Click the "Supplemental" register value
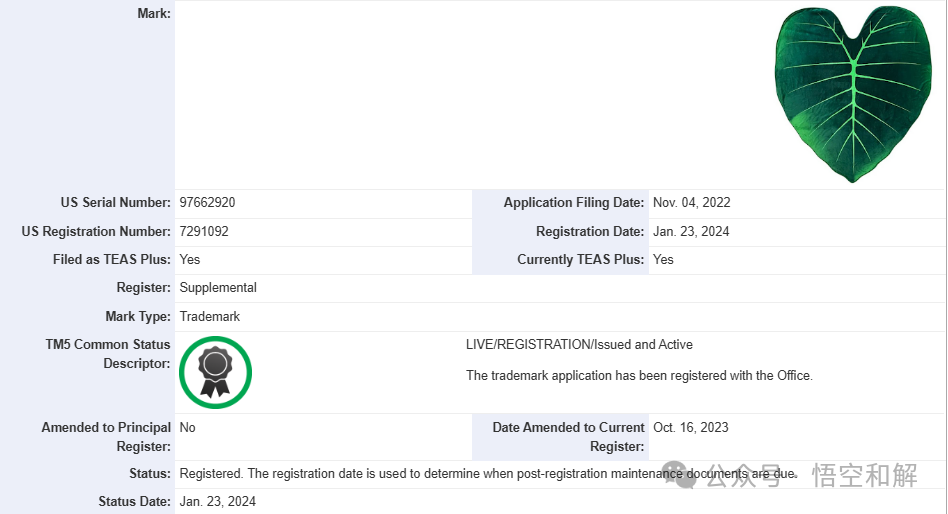Screen dimensions: 948x514 [218, 287]
